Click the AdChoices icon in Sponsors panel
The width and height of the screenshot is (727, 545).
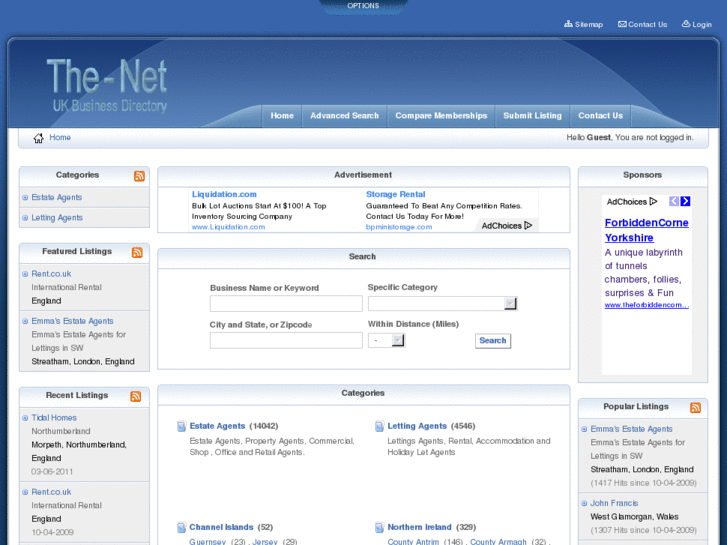point(653,201)
